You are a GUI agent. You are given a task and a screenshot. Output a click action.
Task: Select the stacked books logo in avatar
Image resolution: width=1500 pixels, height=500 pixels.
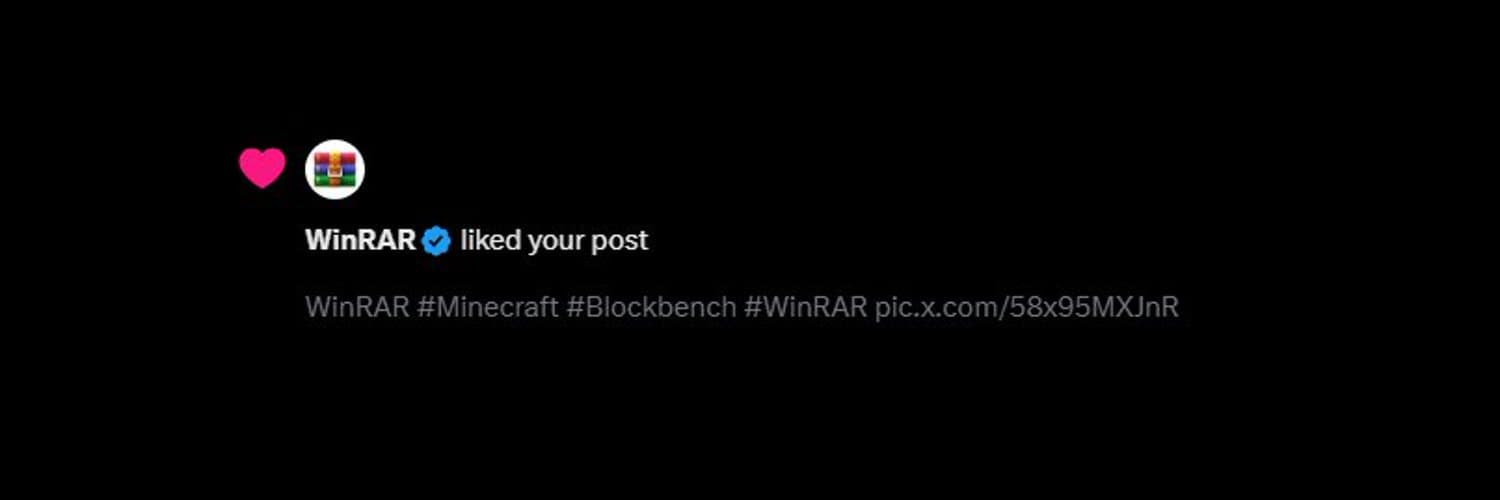(x=335, y=169)
